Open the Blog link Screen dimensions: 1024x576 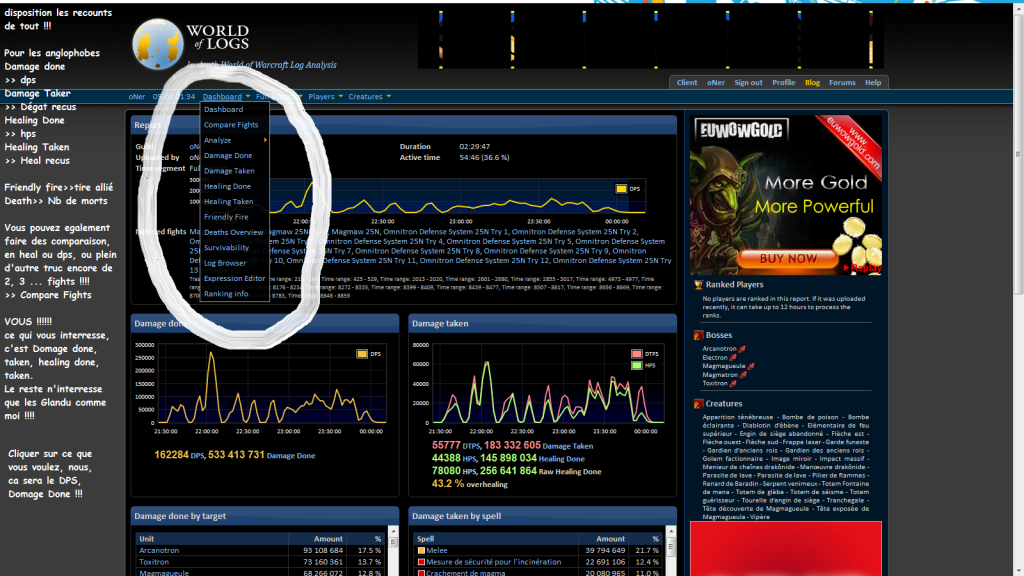pyautogui.click(x=812, y=82)
